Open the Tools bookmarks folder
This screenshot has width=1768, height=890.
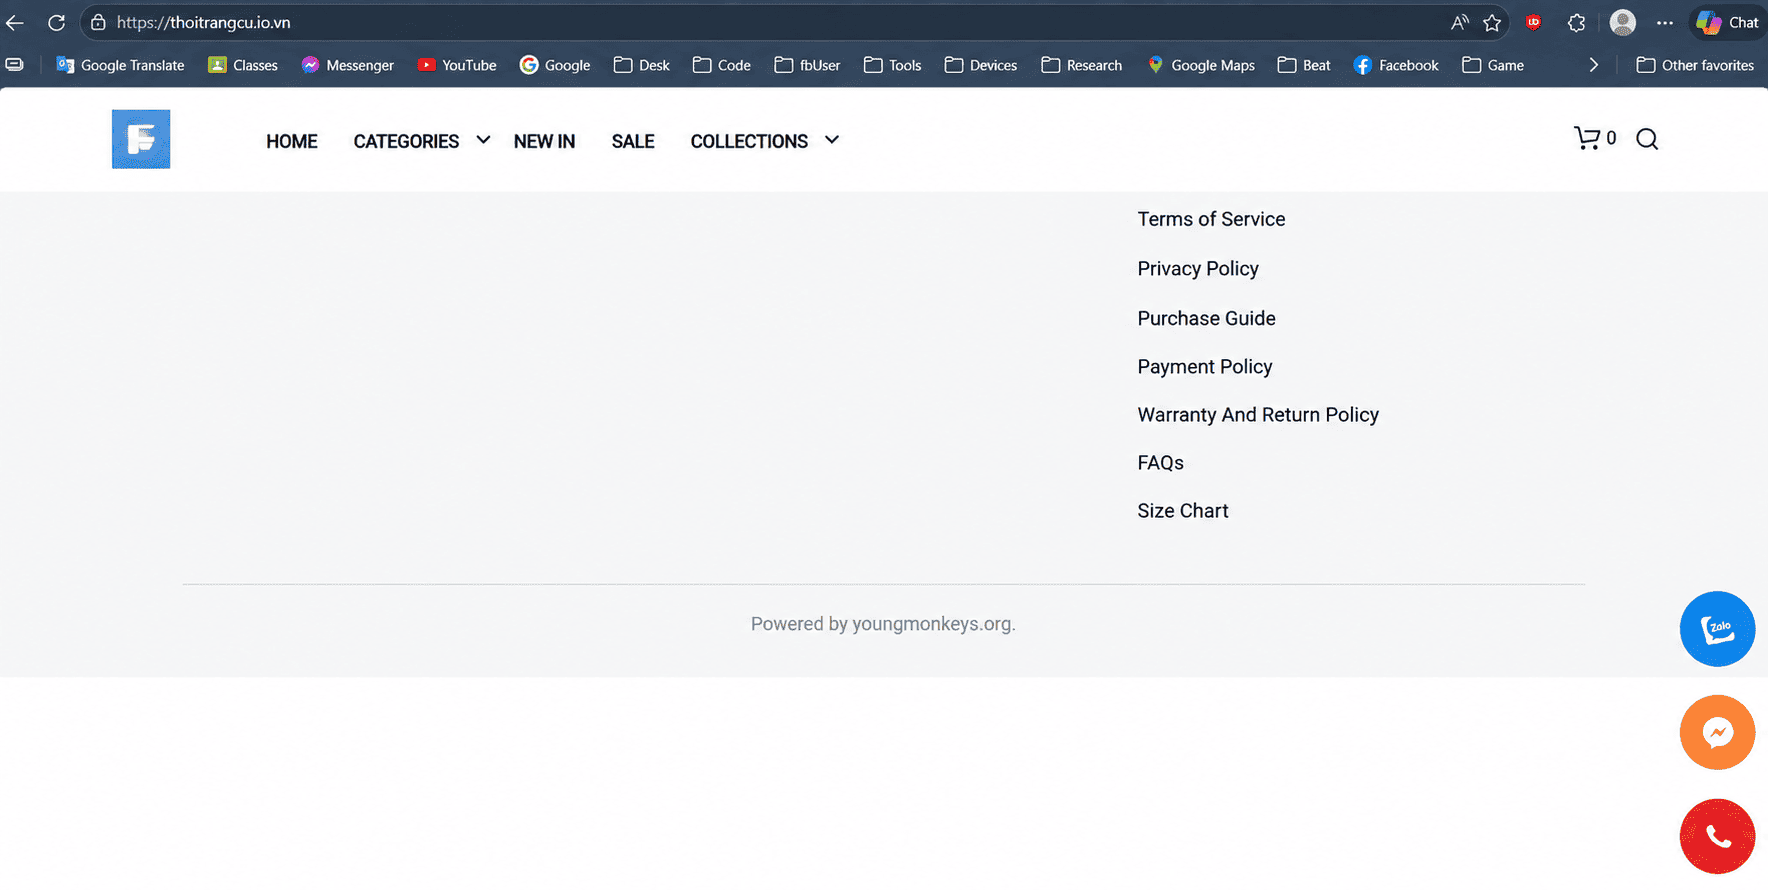tap(892, 65)
